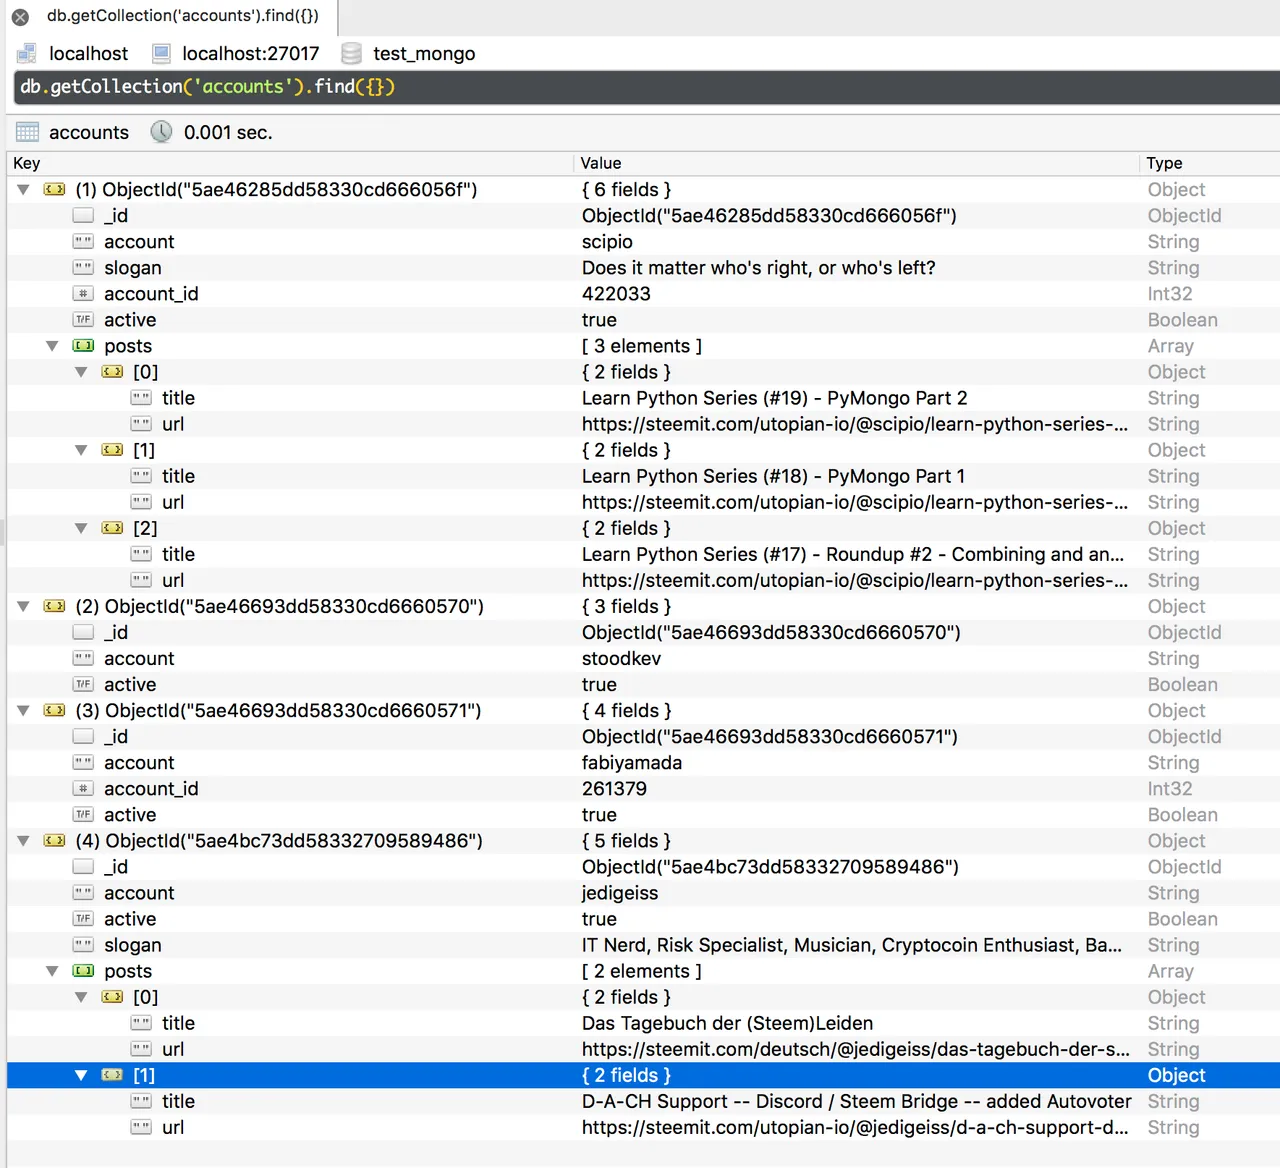Screen dimensions: 1280x1168
Task: Select the 'scipio' account value
Action: point(607,242)
